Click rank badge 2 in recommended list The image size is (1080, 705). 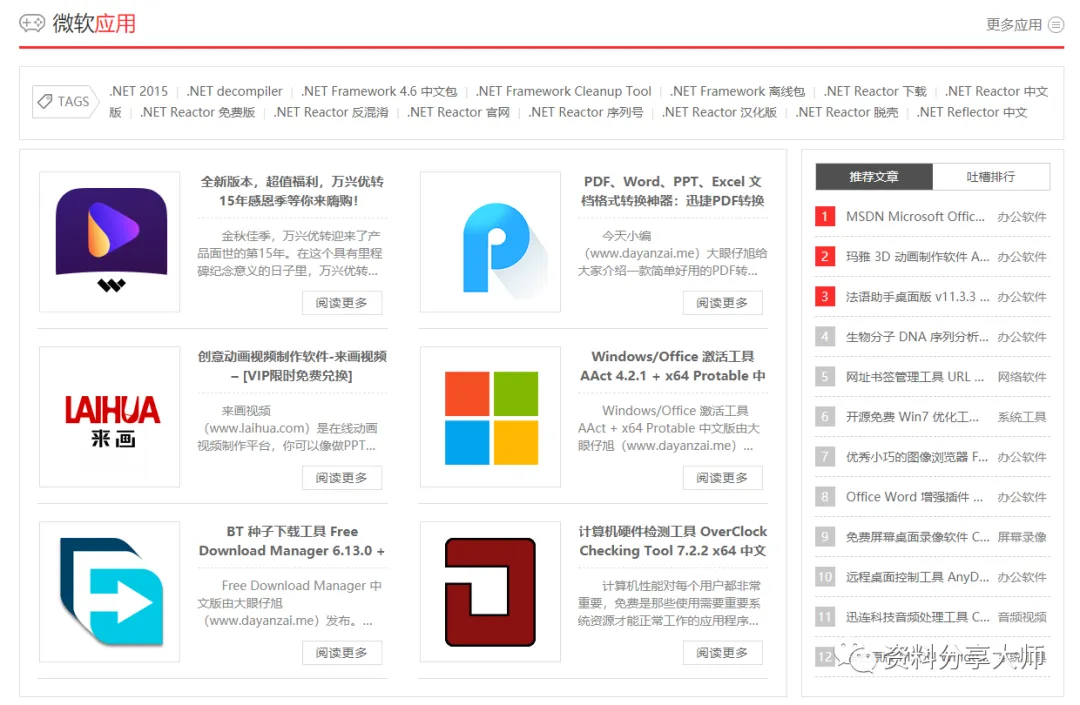(824, 256)
